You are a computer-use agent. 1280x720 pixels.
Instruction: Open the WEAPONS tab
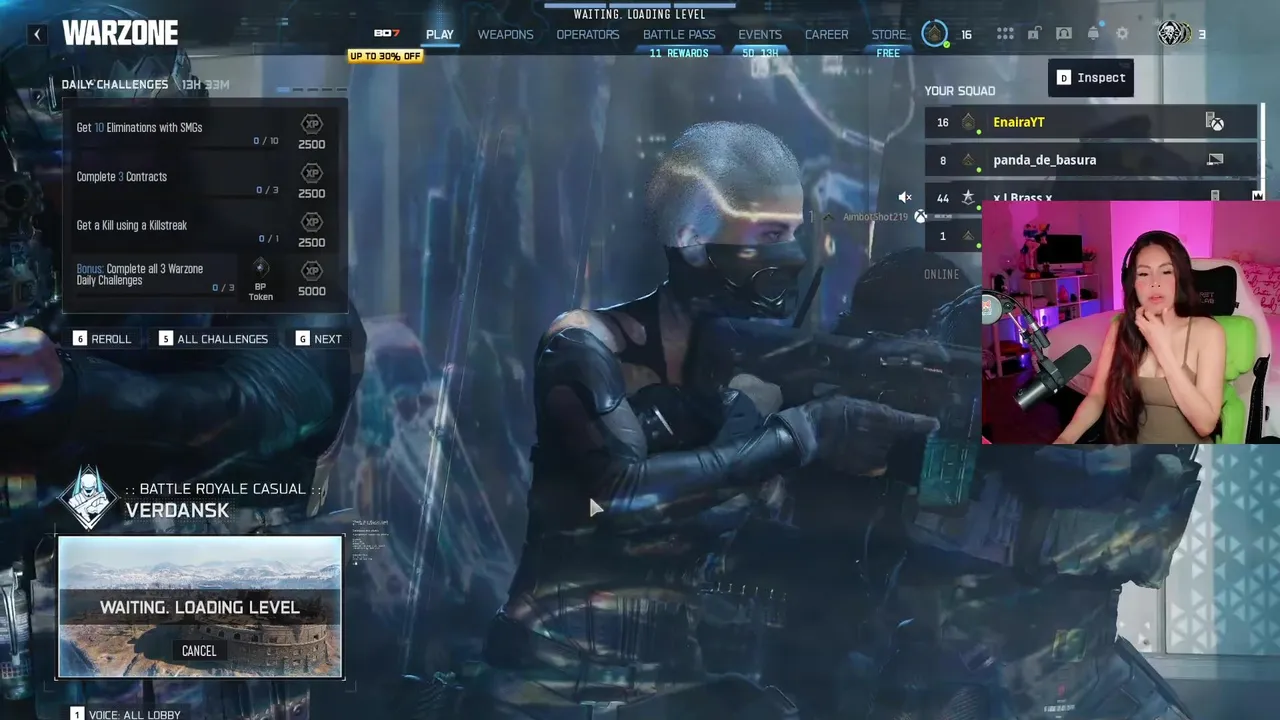(505, 34)
